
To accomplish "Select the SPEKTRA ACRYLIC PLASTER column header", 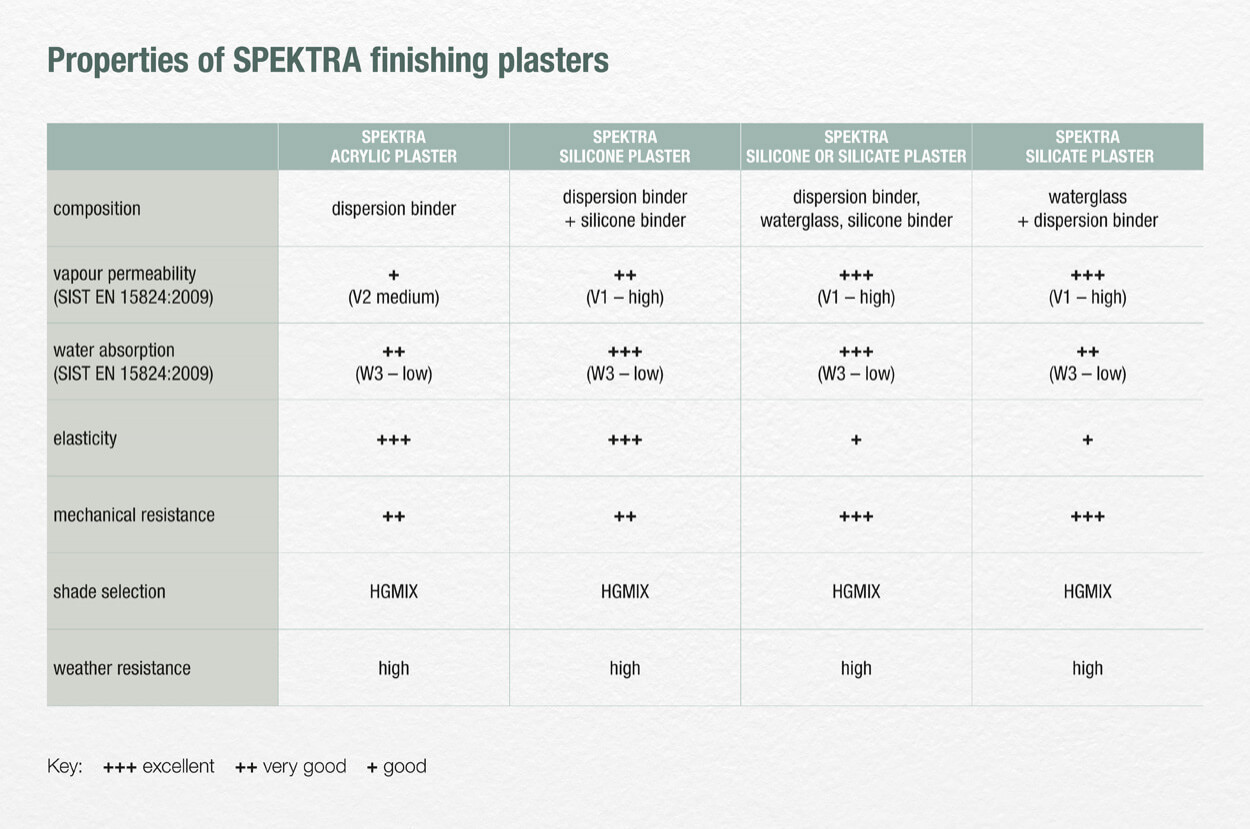I will coord(394,146).
